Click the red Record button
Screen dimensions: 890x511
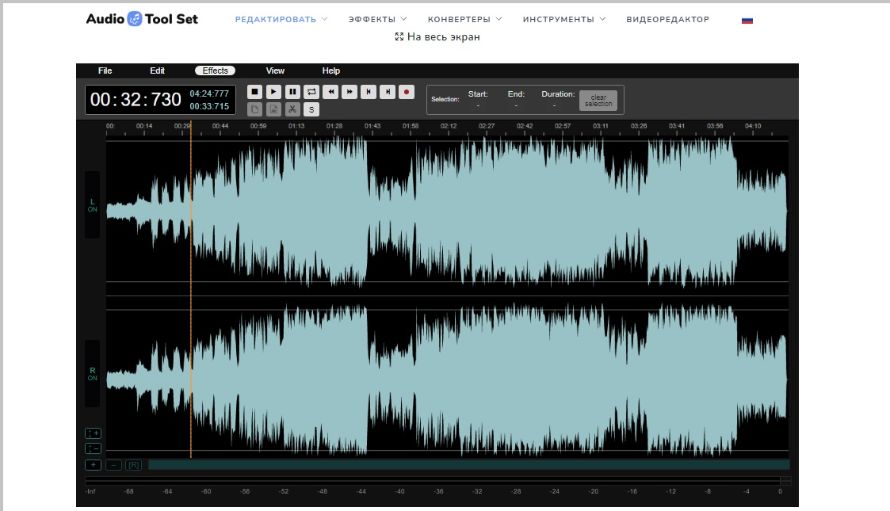pos(407,91)
